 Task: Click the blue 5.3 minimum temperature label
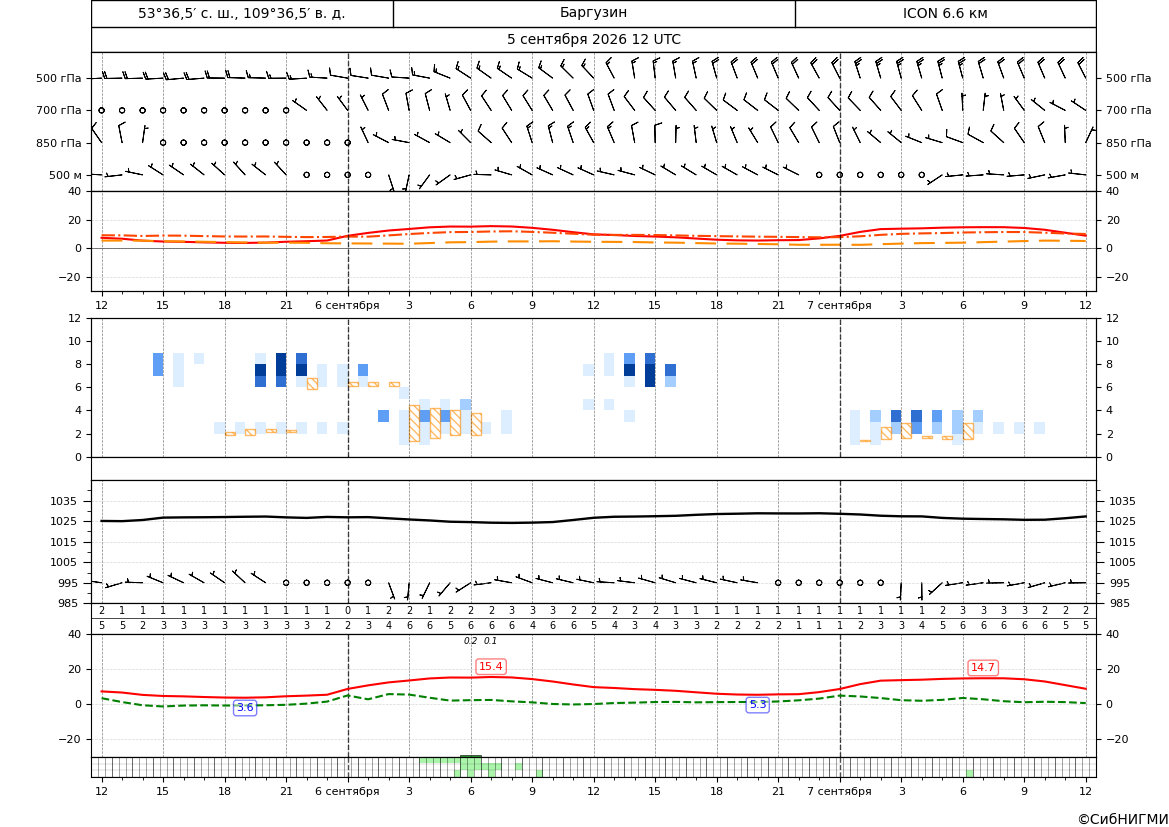[757, 705]
